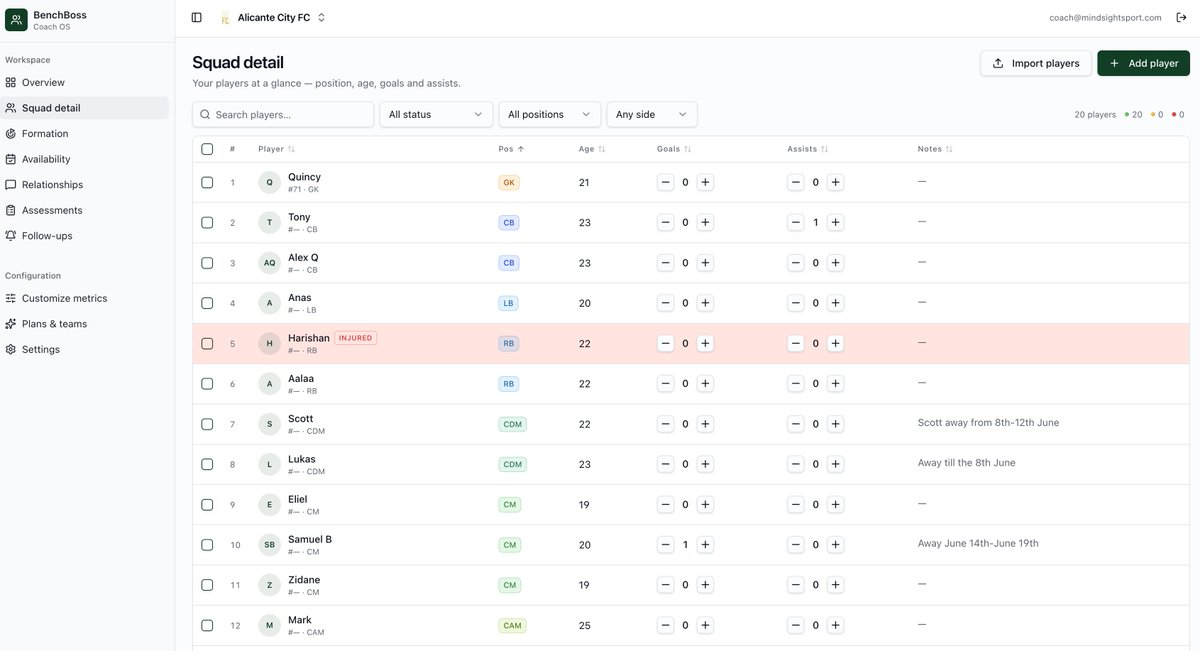Focus the Search players field
This screenshot has width=1200, height=651.
(283, 114)
